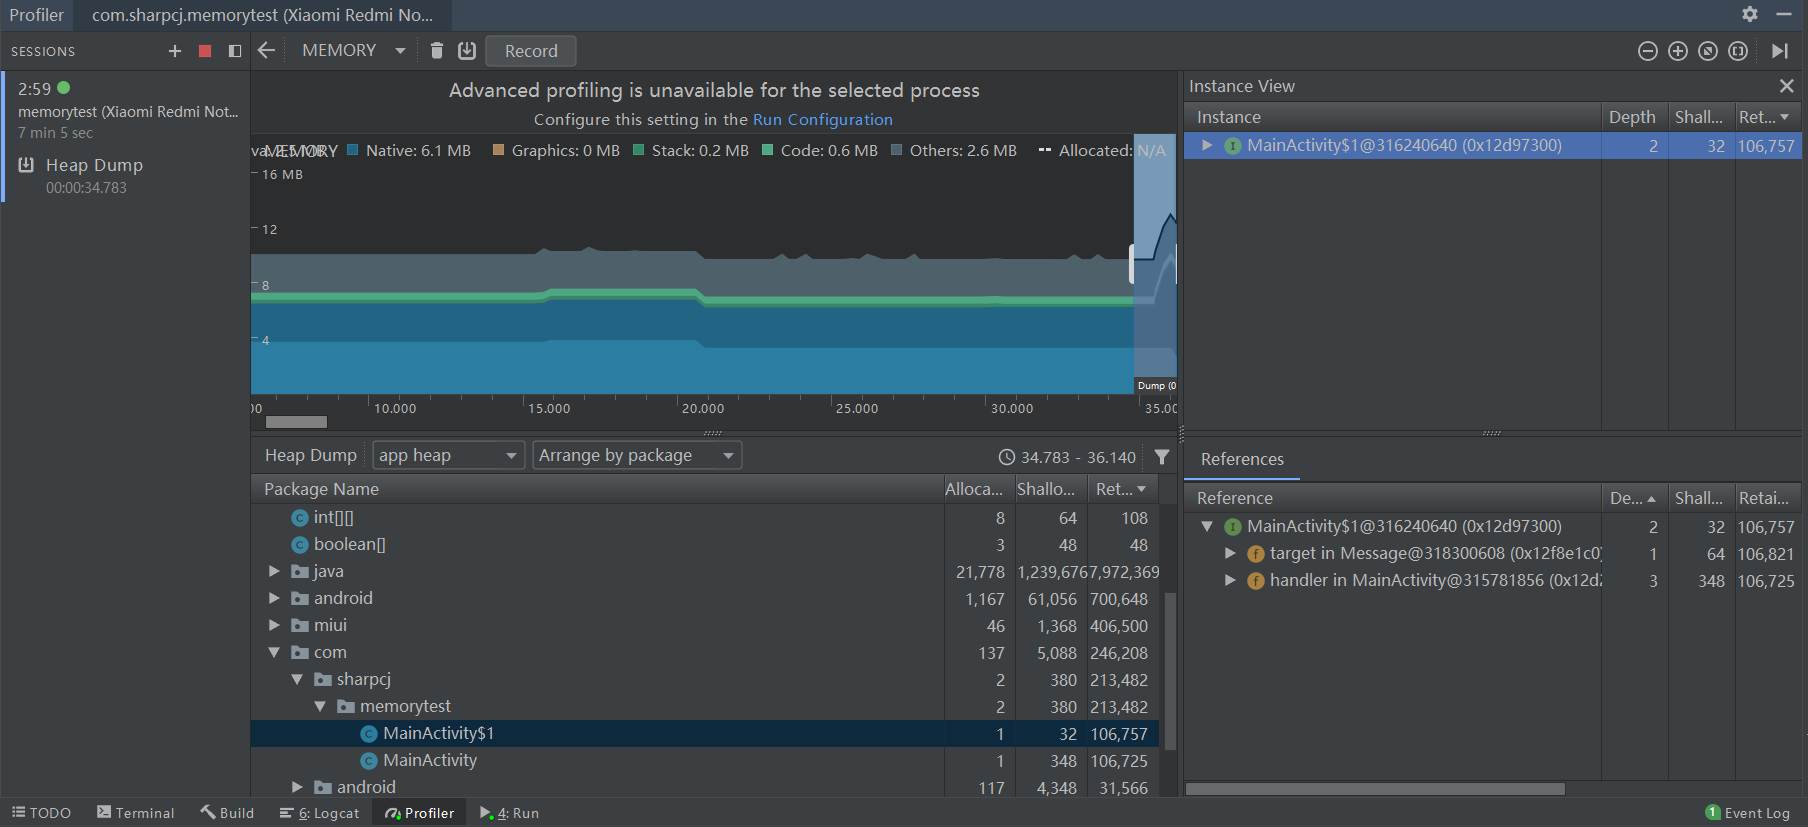Image resolution: width=1808 pixels, height=827 pixels.
Task: Click the Record button
Action: [531, 51]
